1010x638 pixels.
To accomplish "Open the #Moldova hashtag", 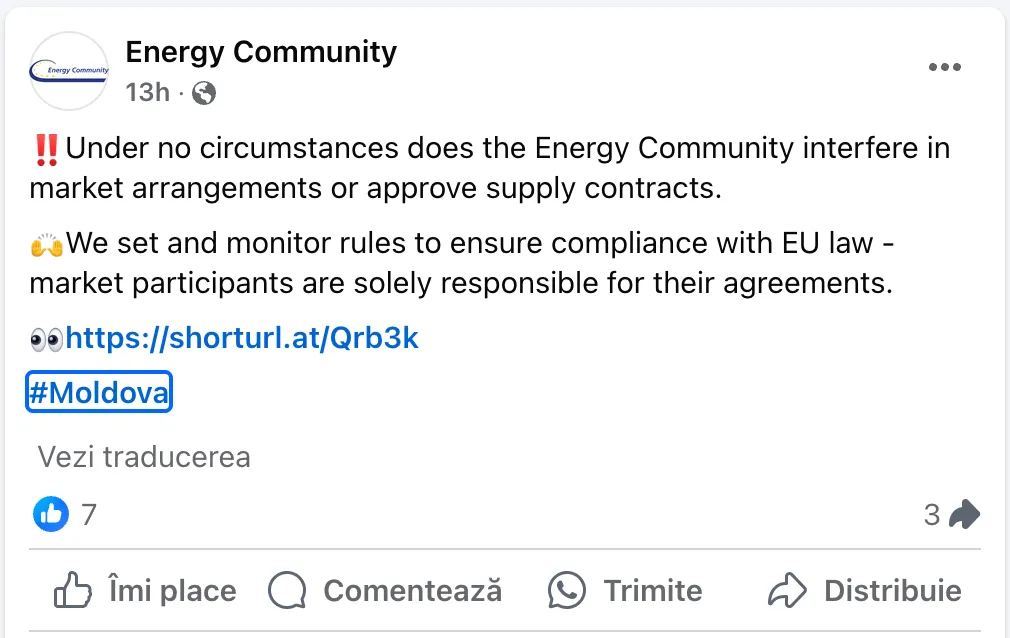I will click(x=99, y=392).
